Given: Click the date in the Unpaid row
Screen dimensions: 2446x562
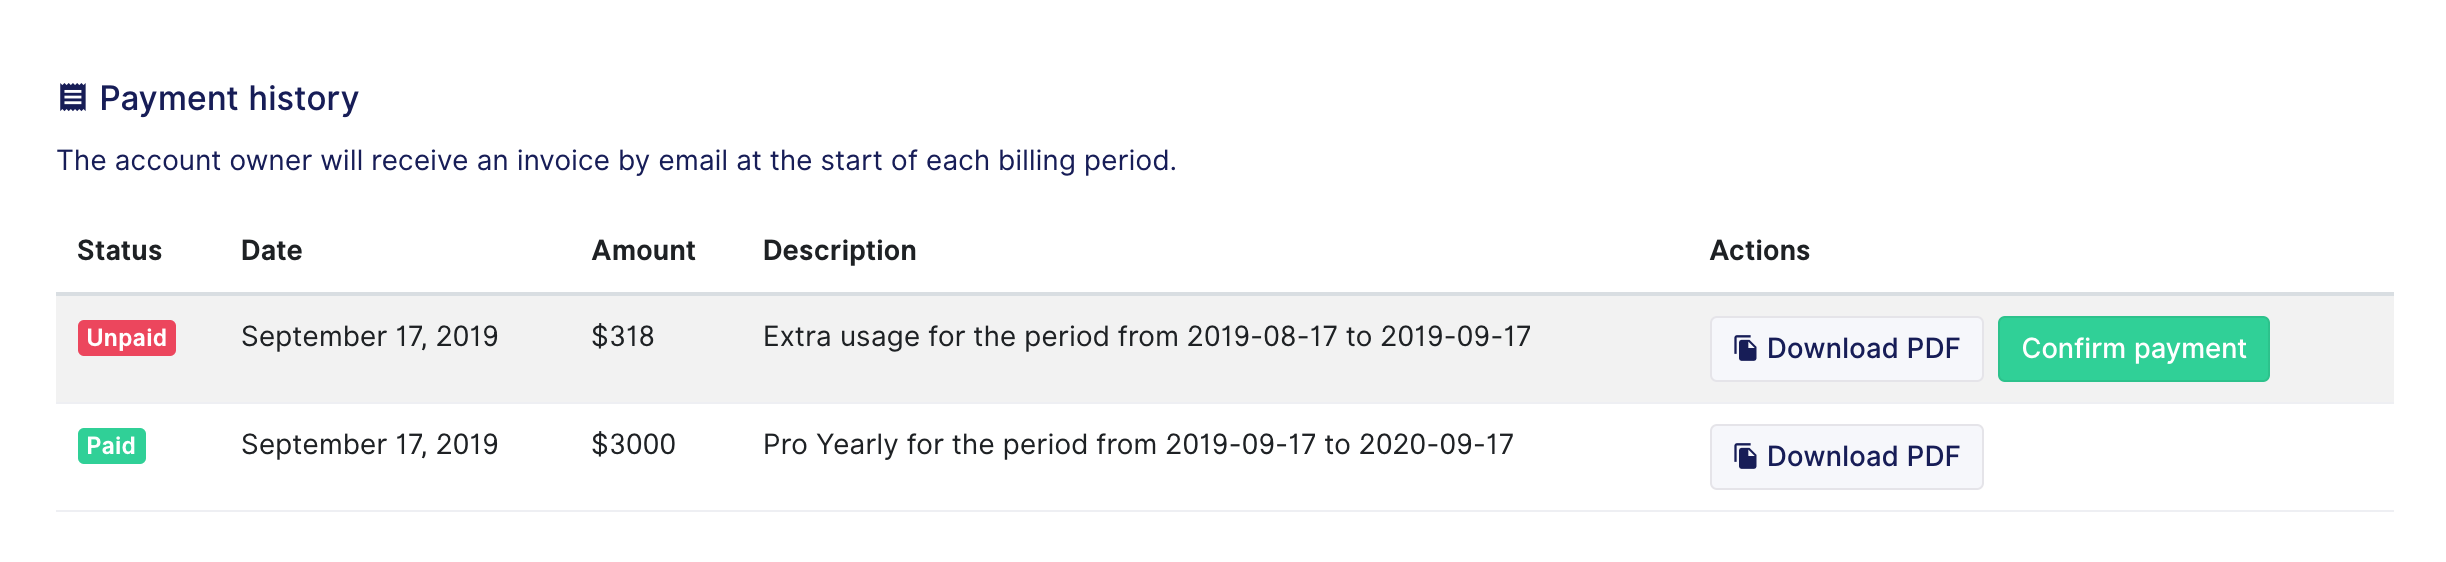Looking at the screenshot, I should (369, 337).
